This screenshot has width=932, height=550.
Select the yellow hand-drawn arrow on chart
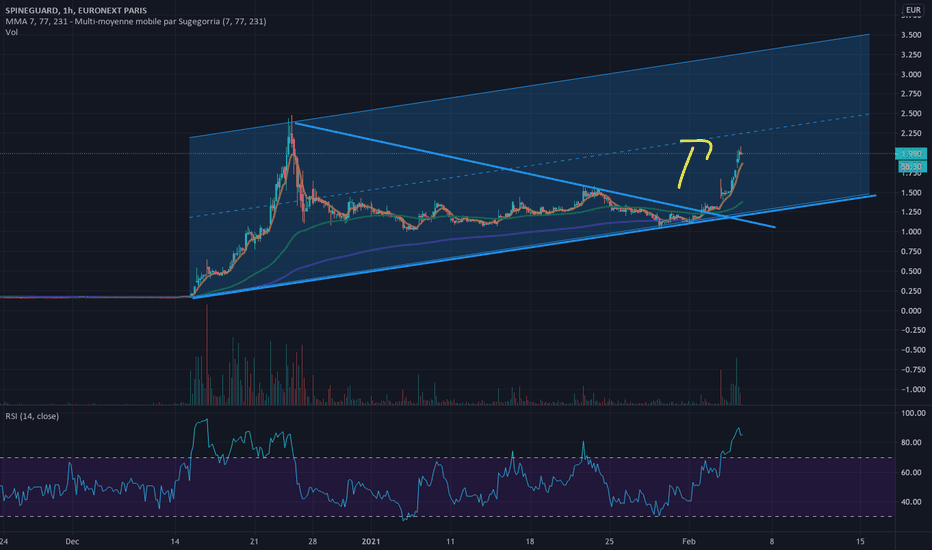pos(695,164)
